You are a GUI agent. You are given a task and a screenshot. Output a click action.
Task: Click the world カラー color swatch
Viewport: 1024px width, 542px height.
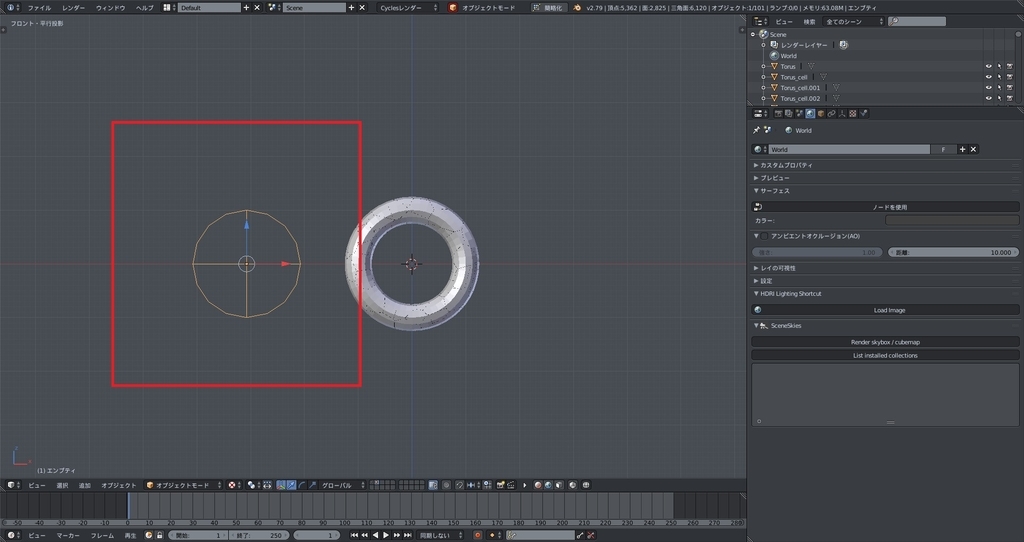(x=951, y=220)
